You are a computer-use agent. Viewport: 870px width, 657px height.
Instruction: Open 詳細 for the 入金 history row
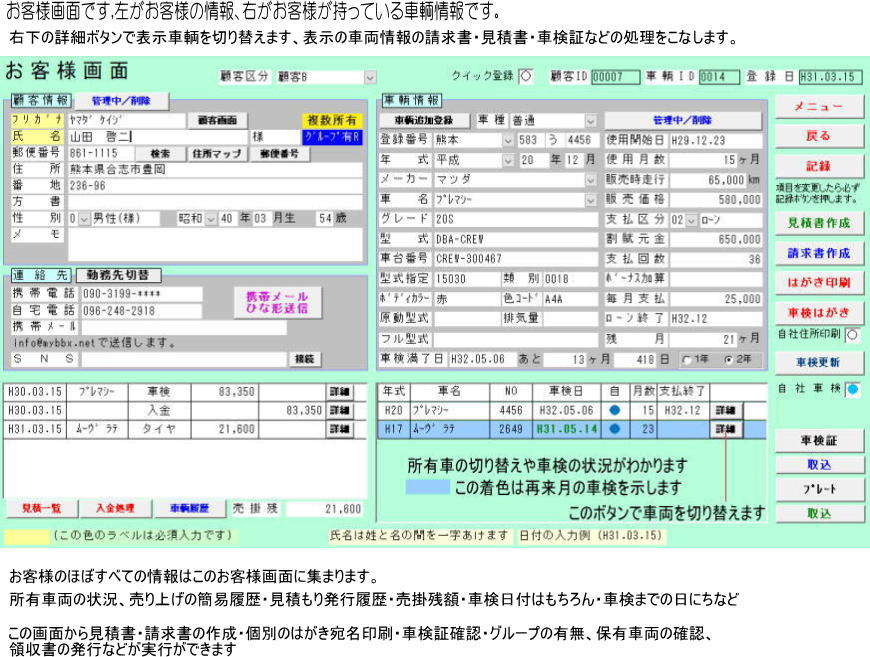point(340,411)
